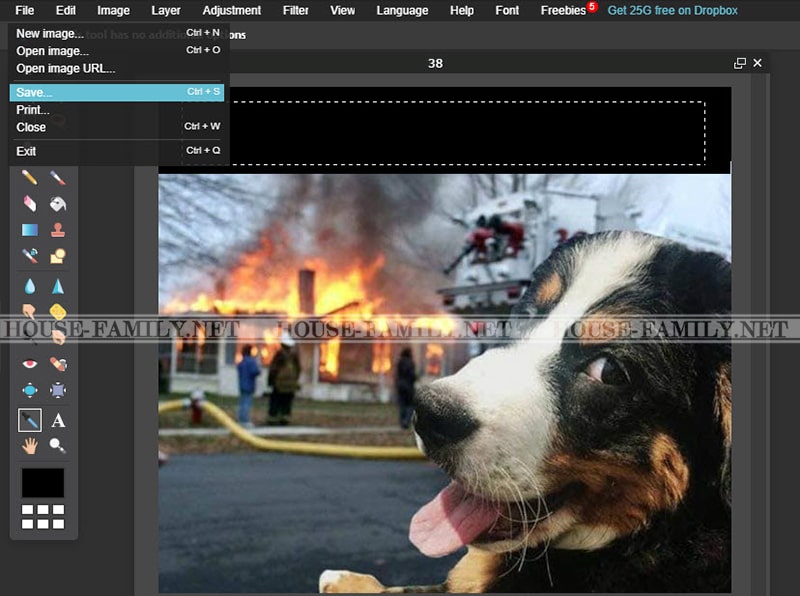Screen dimensions: 800x596
Task: Open the Help menu
Action: (x=462, y=10)
